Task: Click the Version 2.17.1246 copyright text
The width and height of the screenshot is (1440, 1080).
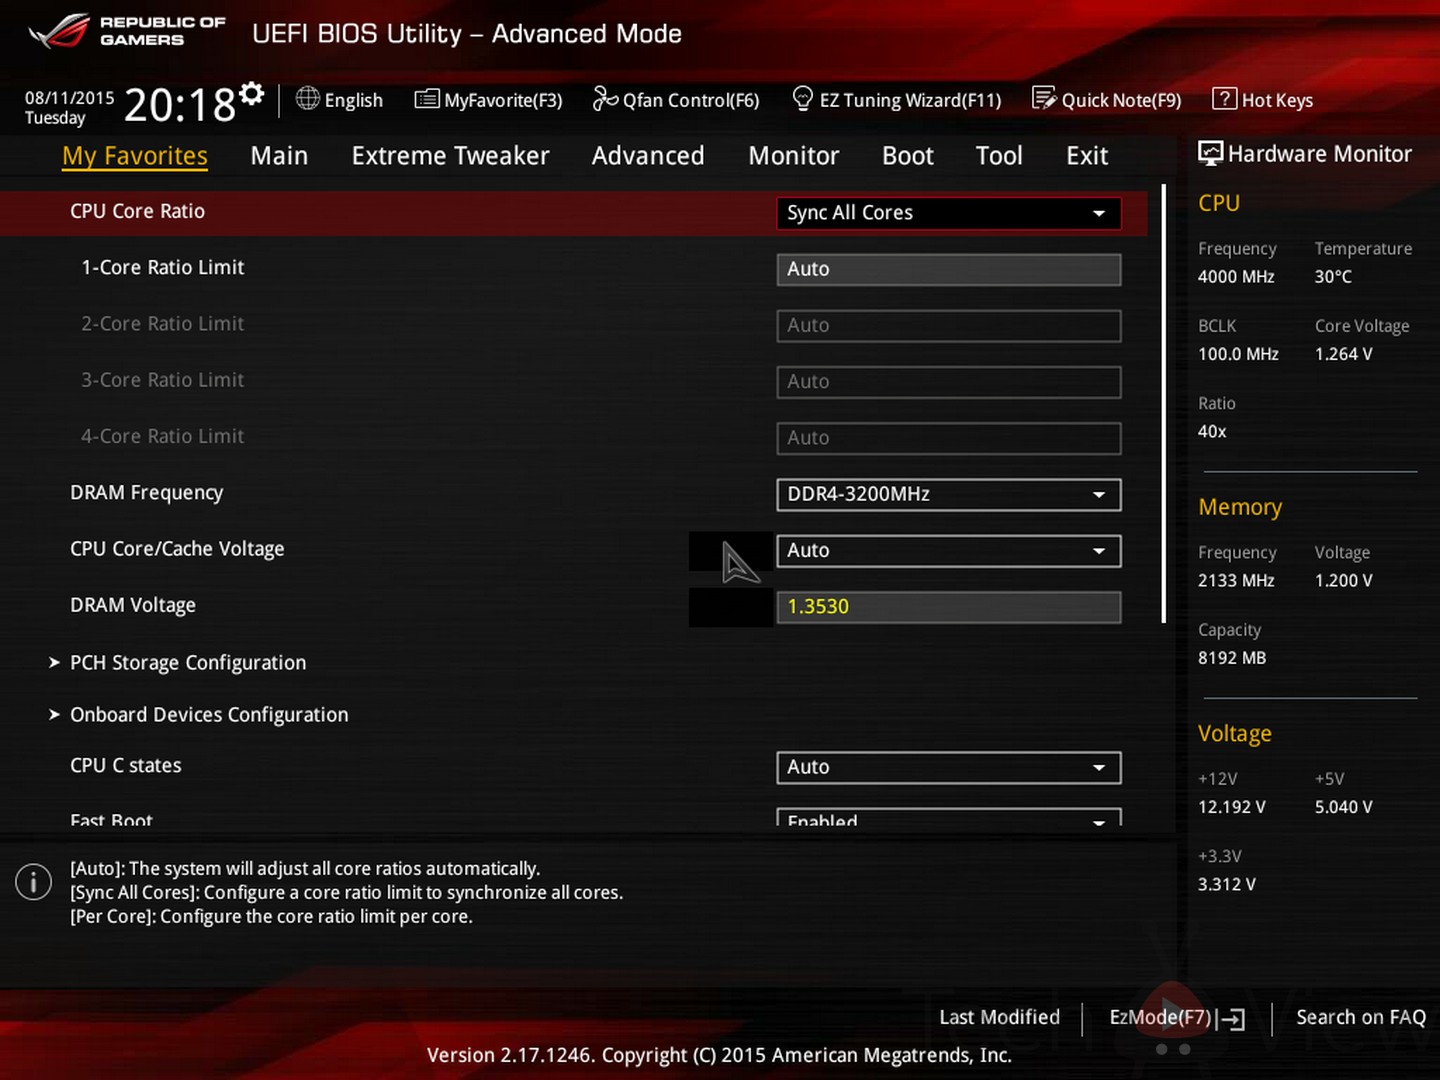Action: click(x=719, y=1056)
